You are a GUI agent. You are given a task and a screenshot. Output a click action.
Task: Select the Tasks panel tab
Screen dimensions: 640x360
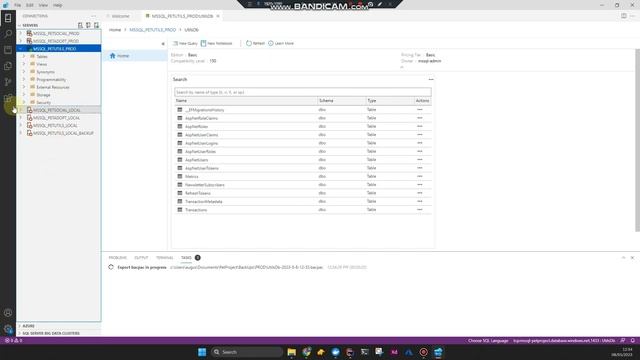point(186,258)
